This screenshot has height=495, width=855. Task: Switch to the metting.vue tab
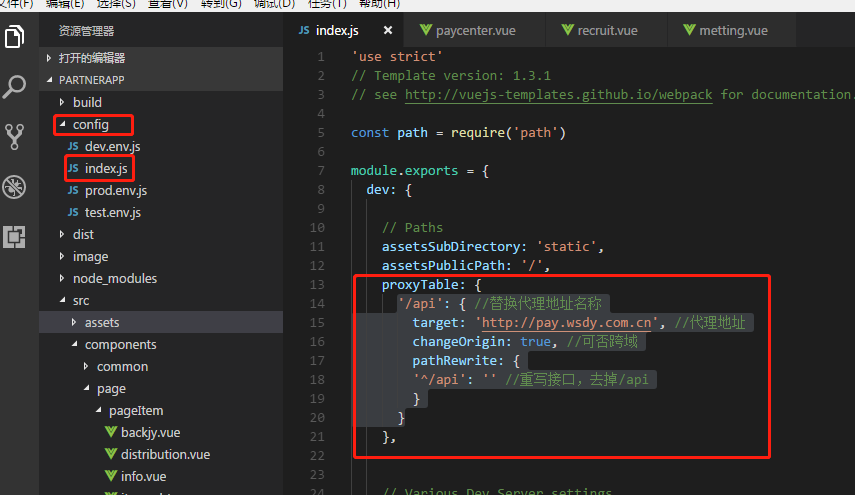tap(732, 31)
